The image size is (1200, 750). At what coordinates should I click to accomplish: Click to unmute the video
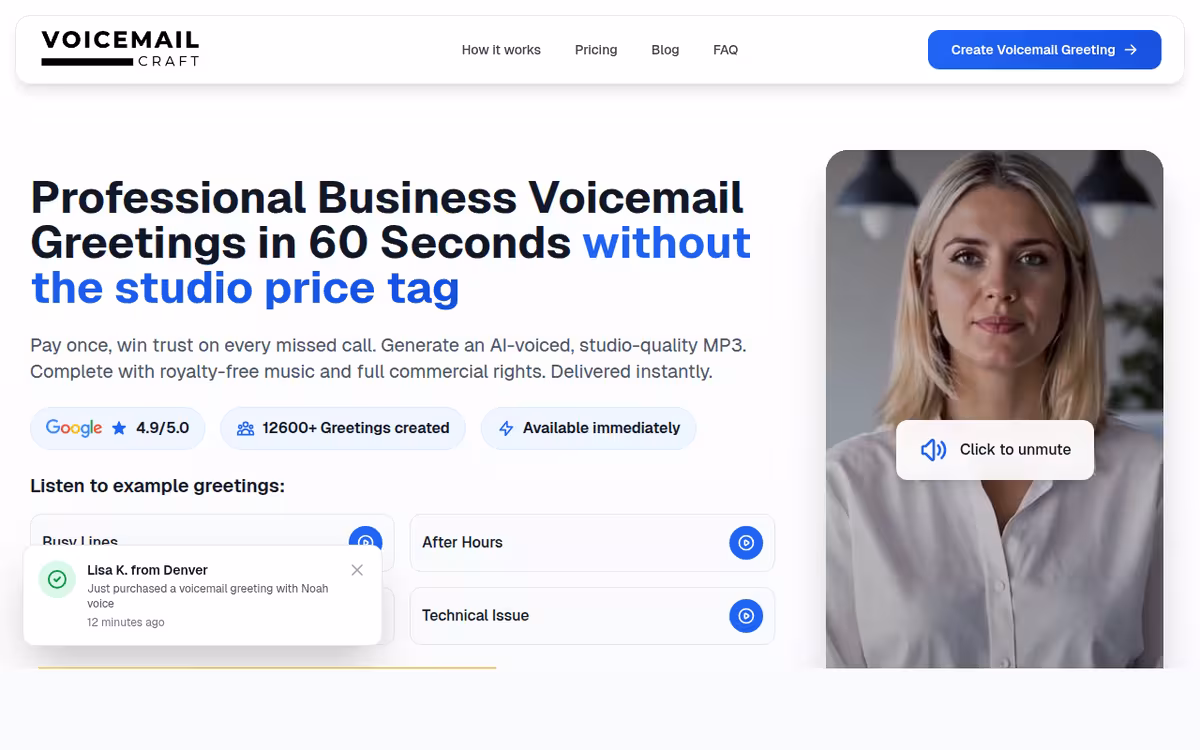click(x=995, y=450)
